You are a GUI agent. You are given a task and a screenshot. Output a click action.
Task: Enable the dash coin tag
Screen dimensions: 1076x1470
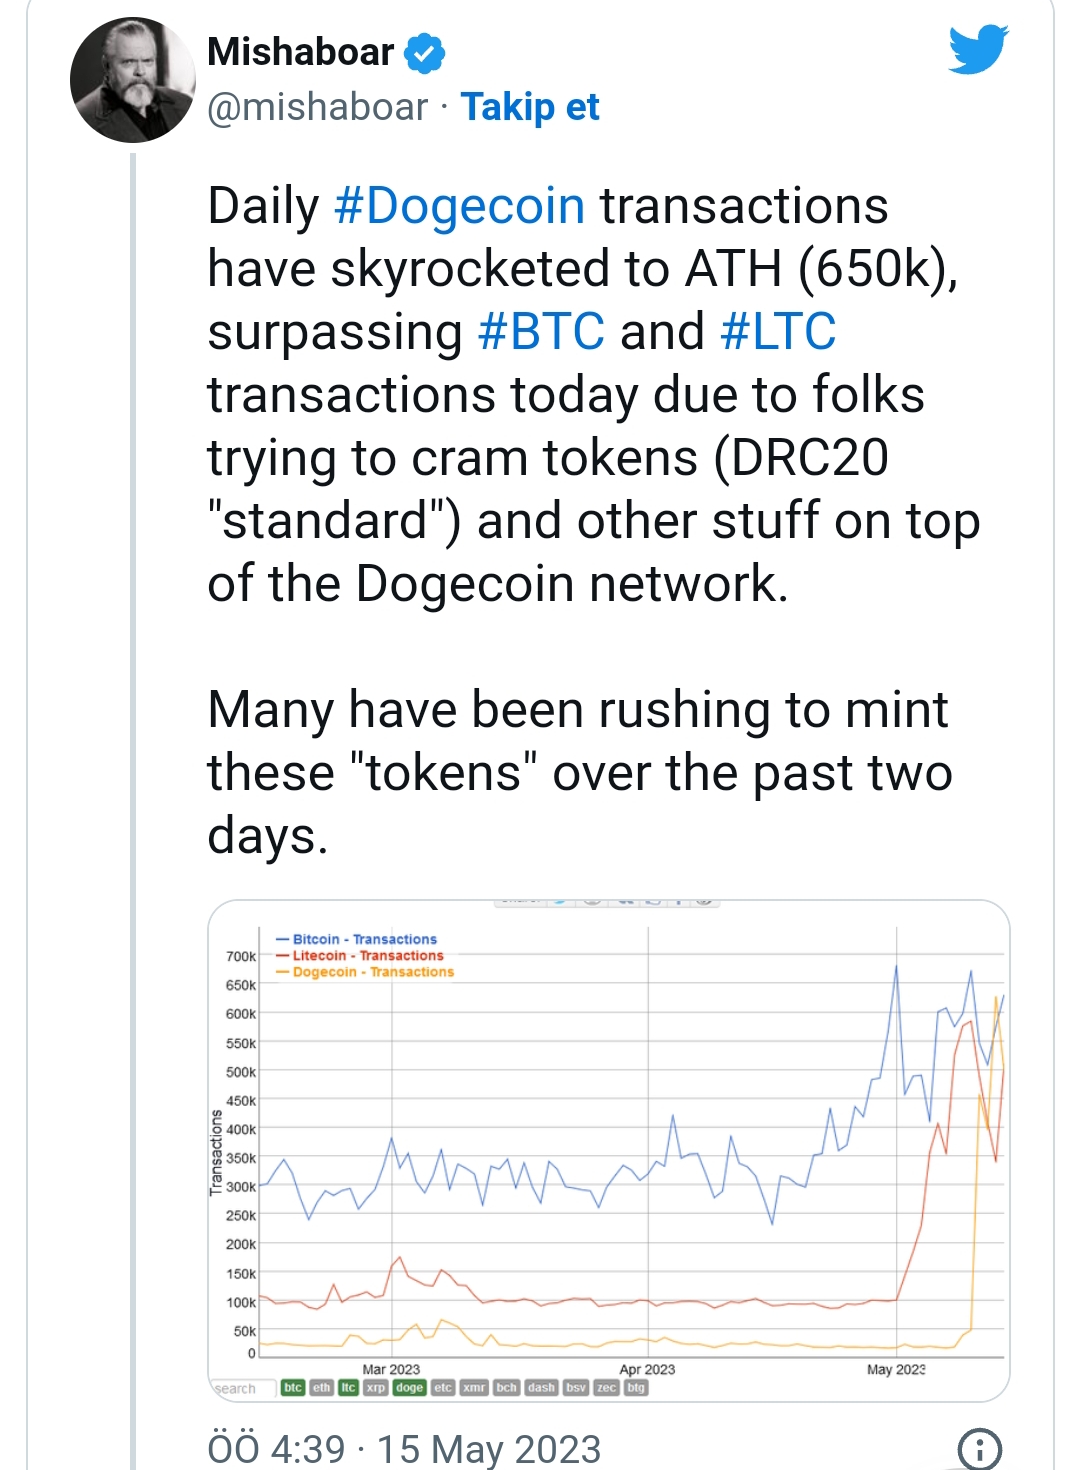click(x=541, y=1387)
